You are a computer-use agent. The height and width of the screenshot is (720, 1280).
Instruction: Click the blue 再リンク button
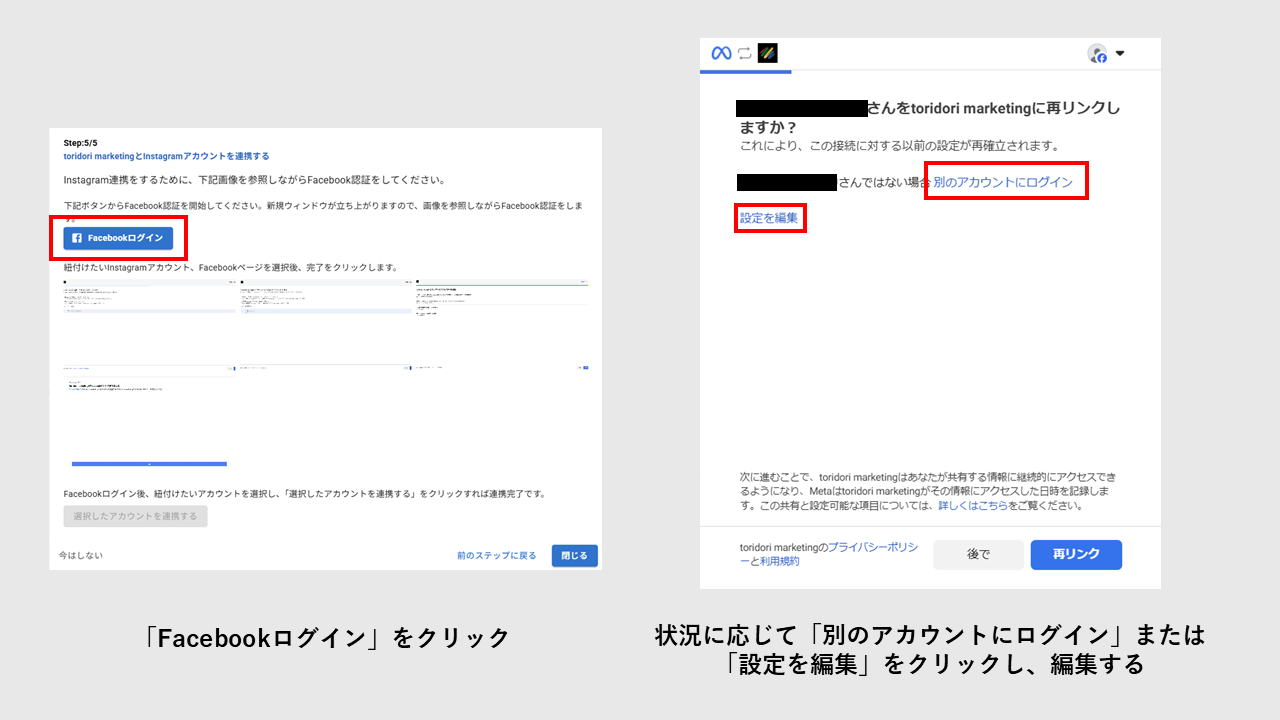coord(1076,555)
